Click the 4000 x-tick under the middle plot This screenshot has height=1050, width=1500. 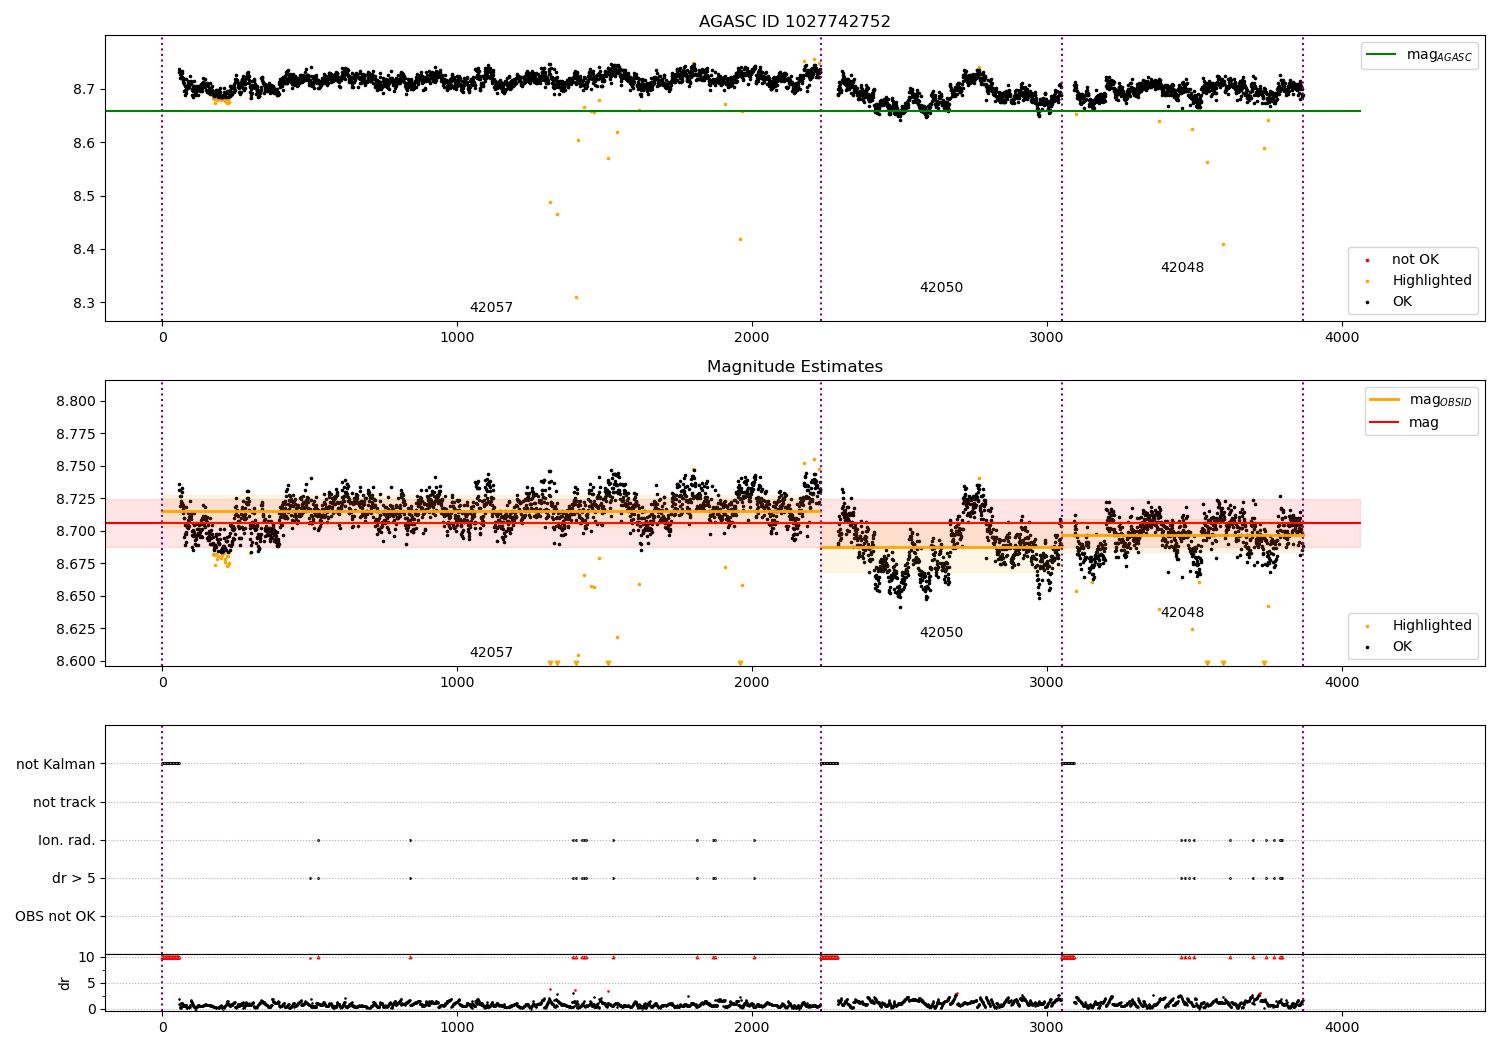(x=1342, y=683)
